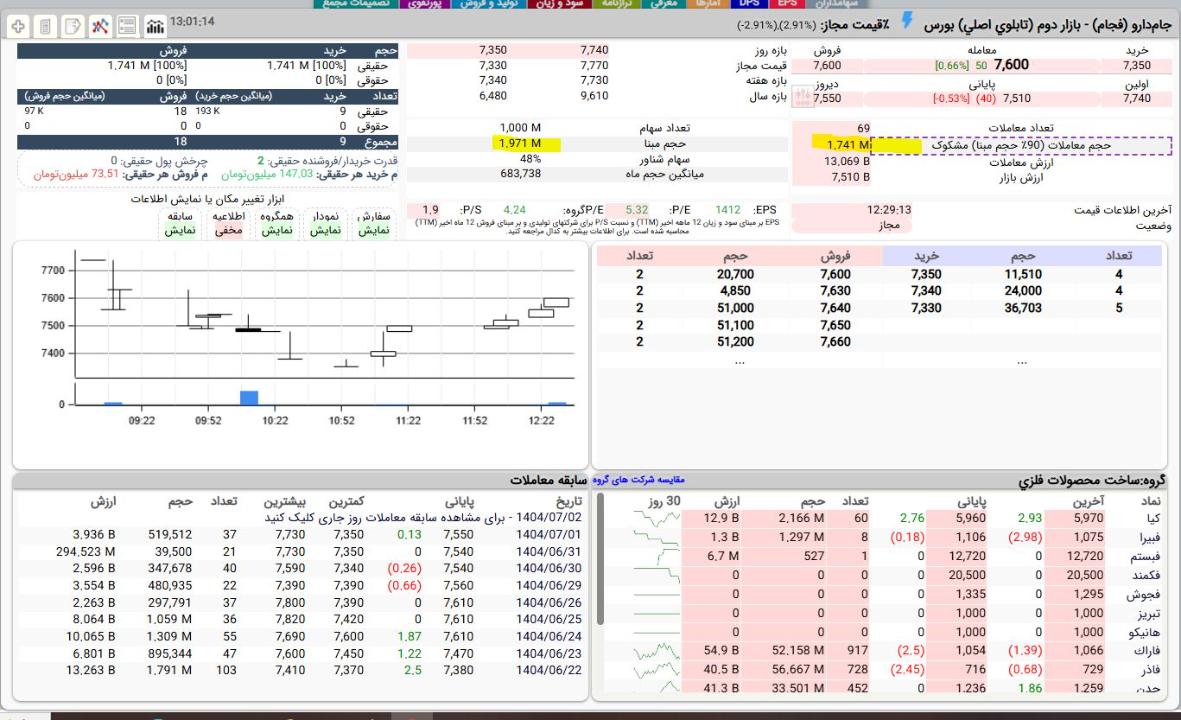Click the list view icon in the toolbar

[x=128, y=24]
